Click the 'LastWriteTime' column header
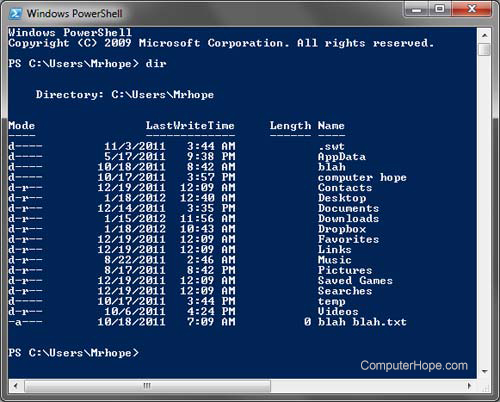The height and width of the screenshot is (402, 500). 190,126
